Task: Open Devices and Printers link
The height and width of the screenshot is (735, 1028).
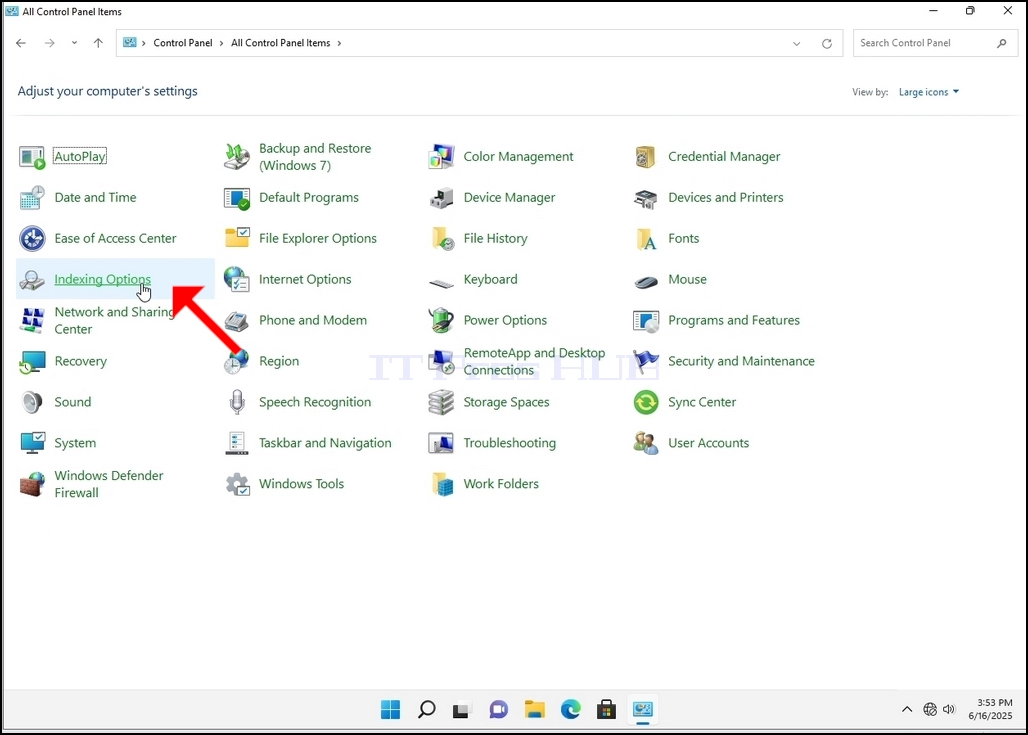Action: [726, 197]
